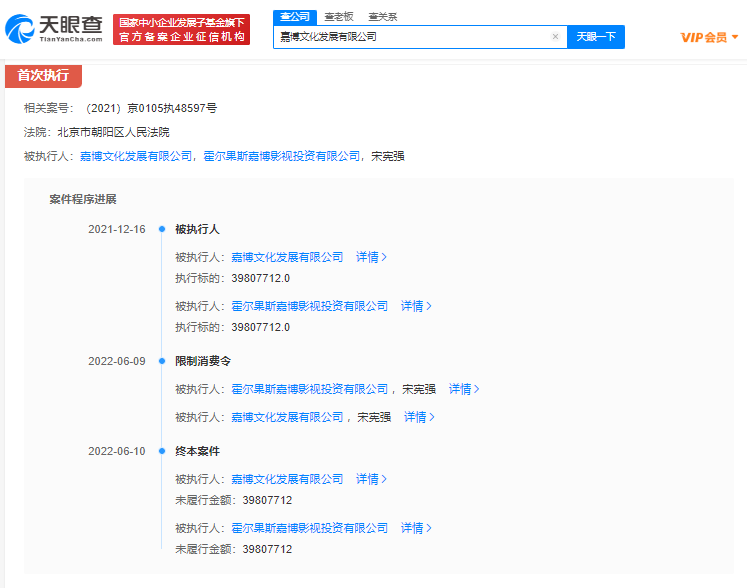Click the 限制消费令 stage title

pos(203,361)
